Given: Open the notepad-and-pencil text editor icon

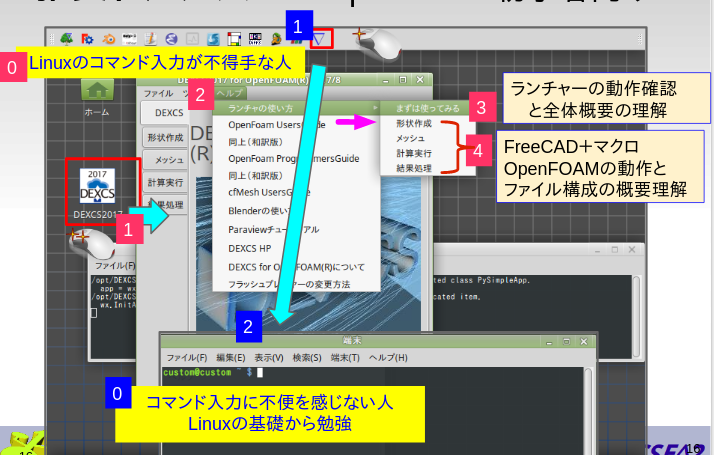Looking at the screenshot, I should coord(150,39).
